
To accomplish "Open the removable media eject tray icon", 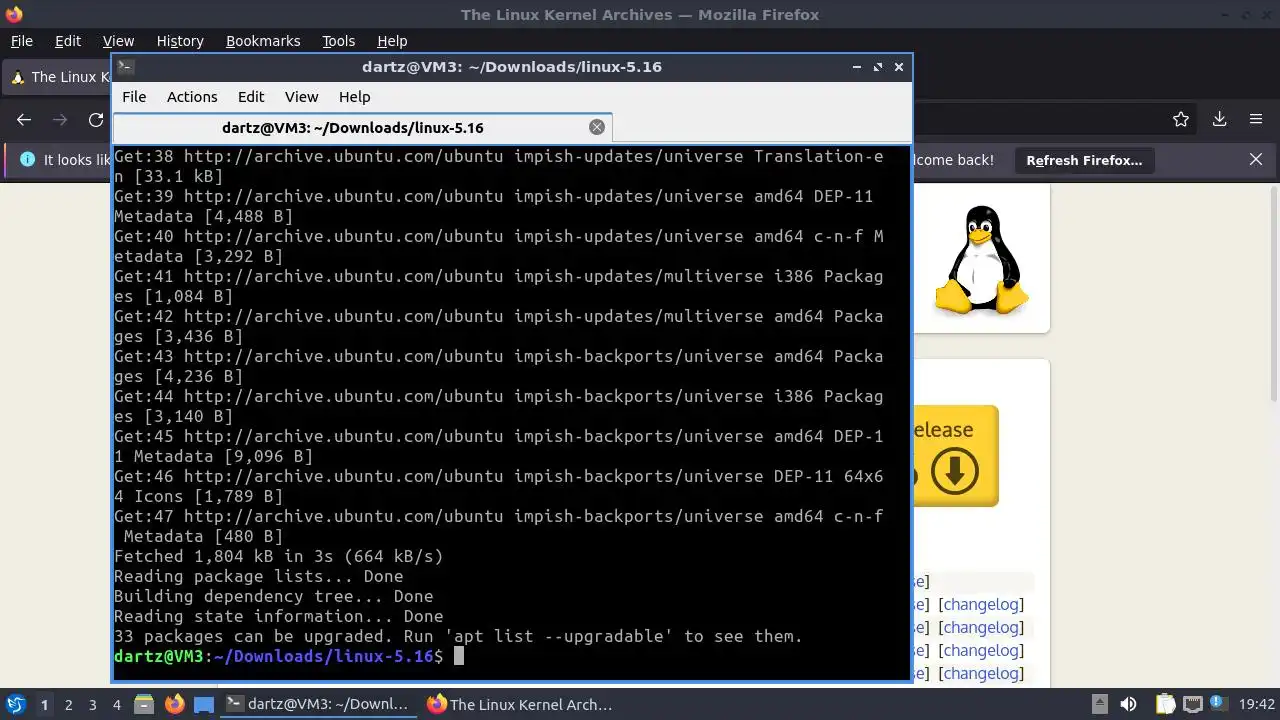I will tap(1099, 704).
